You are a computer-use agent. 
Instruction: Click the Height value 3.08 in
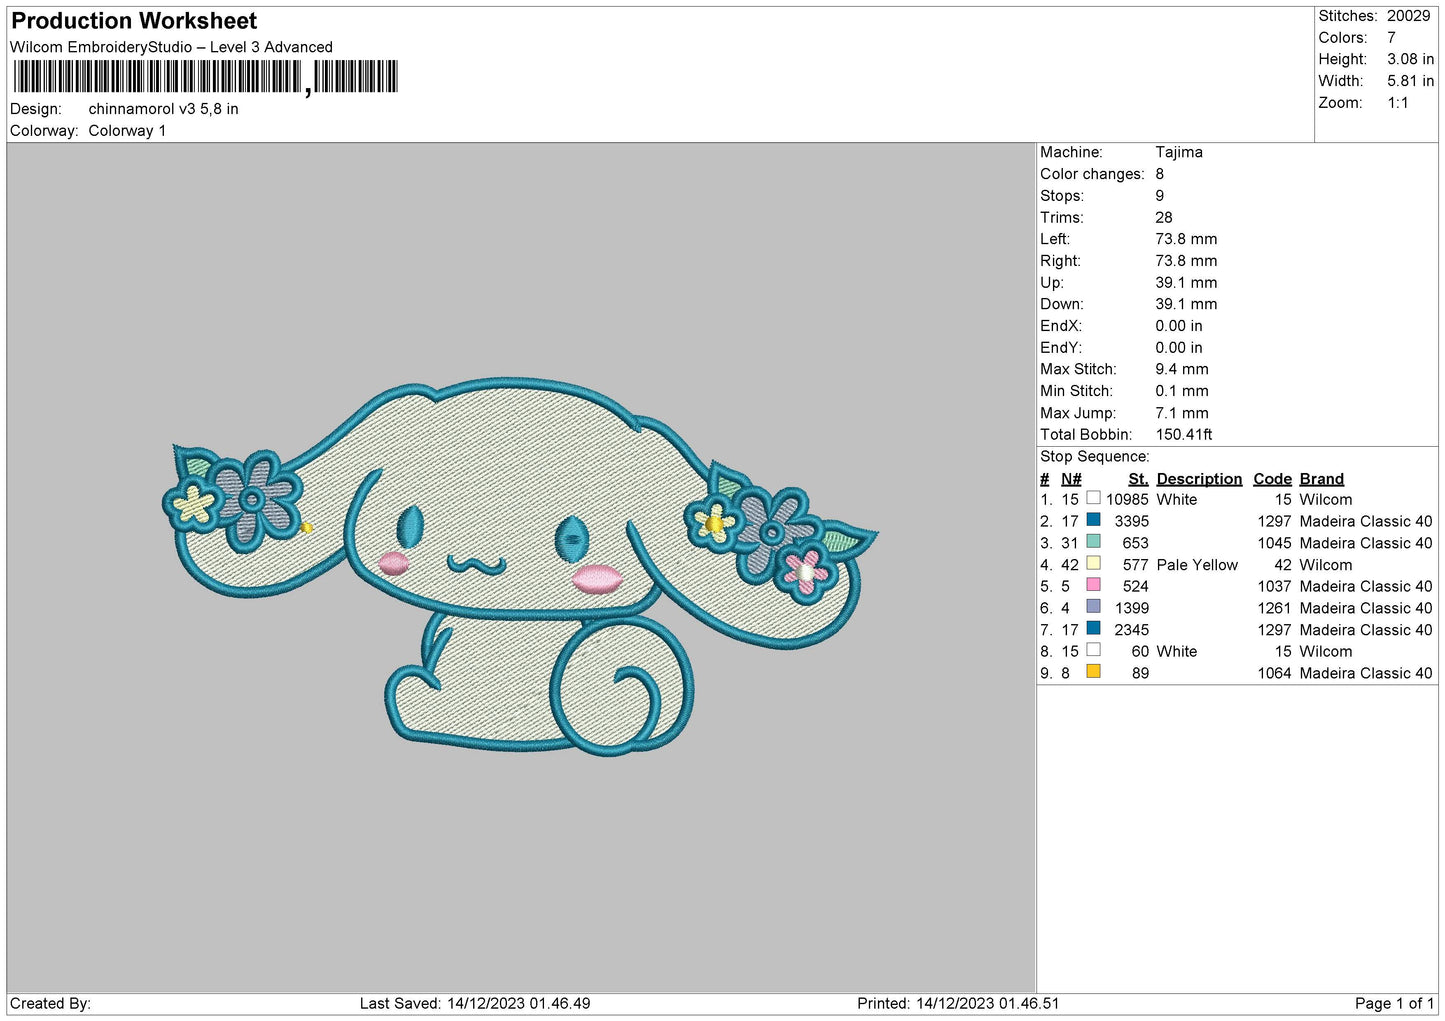pos(1410,60)
